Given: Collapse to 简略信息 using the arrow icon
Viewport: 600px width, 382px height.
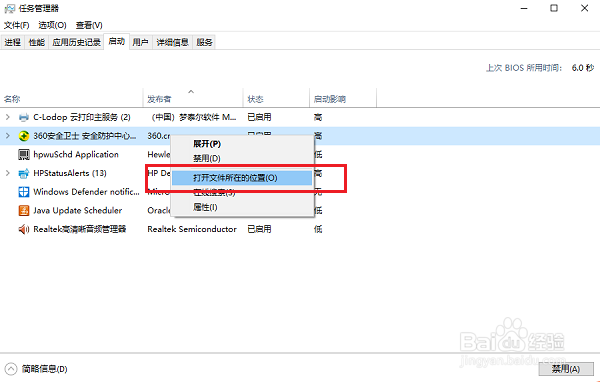Looking at the screenshot, I should click(11, 369).
